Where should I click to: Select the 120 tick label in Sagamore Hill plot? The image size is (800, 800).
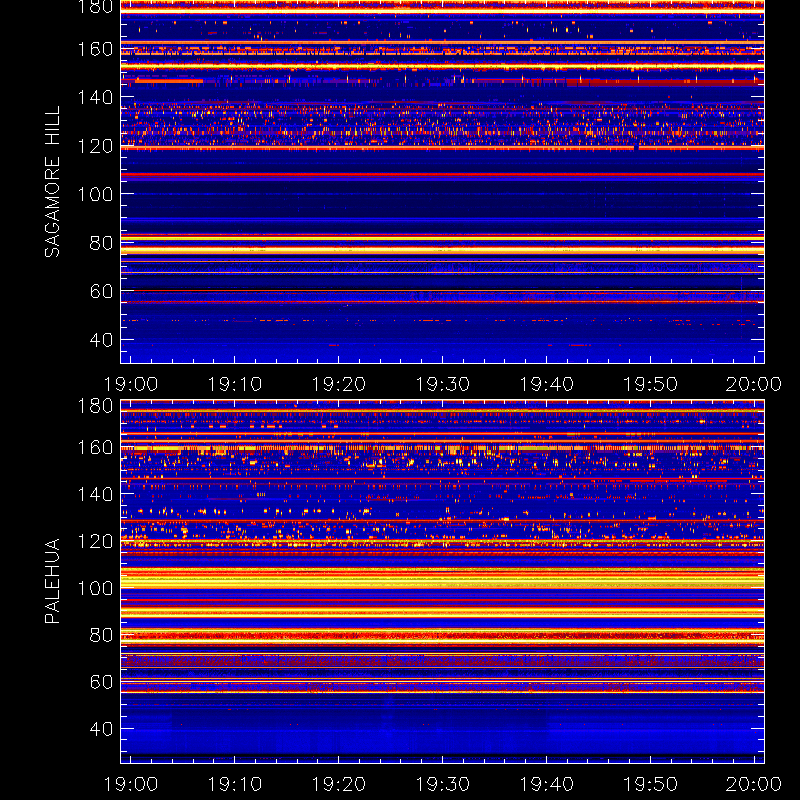click(x=95, y=146)
